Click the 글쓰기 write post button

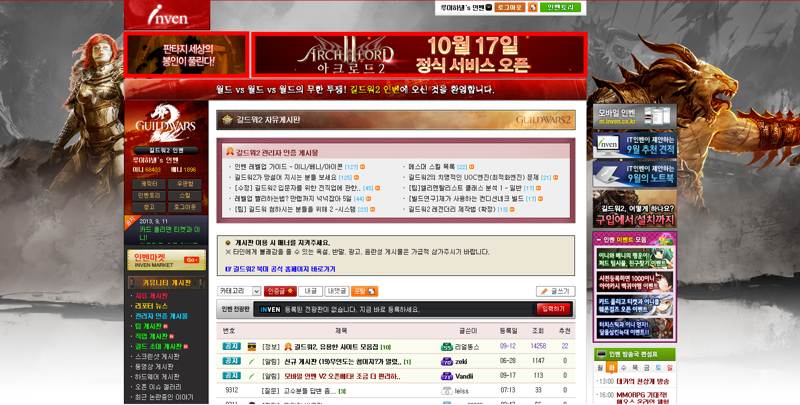556,291
